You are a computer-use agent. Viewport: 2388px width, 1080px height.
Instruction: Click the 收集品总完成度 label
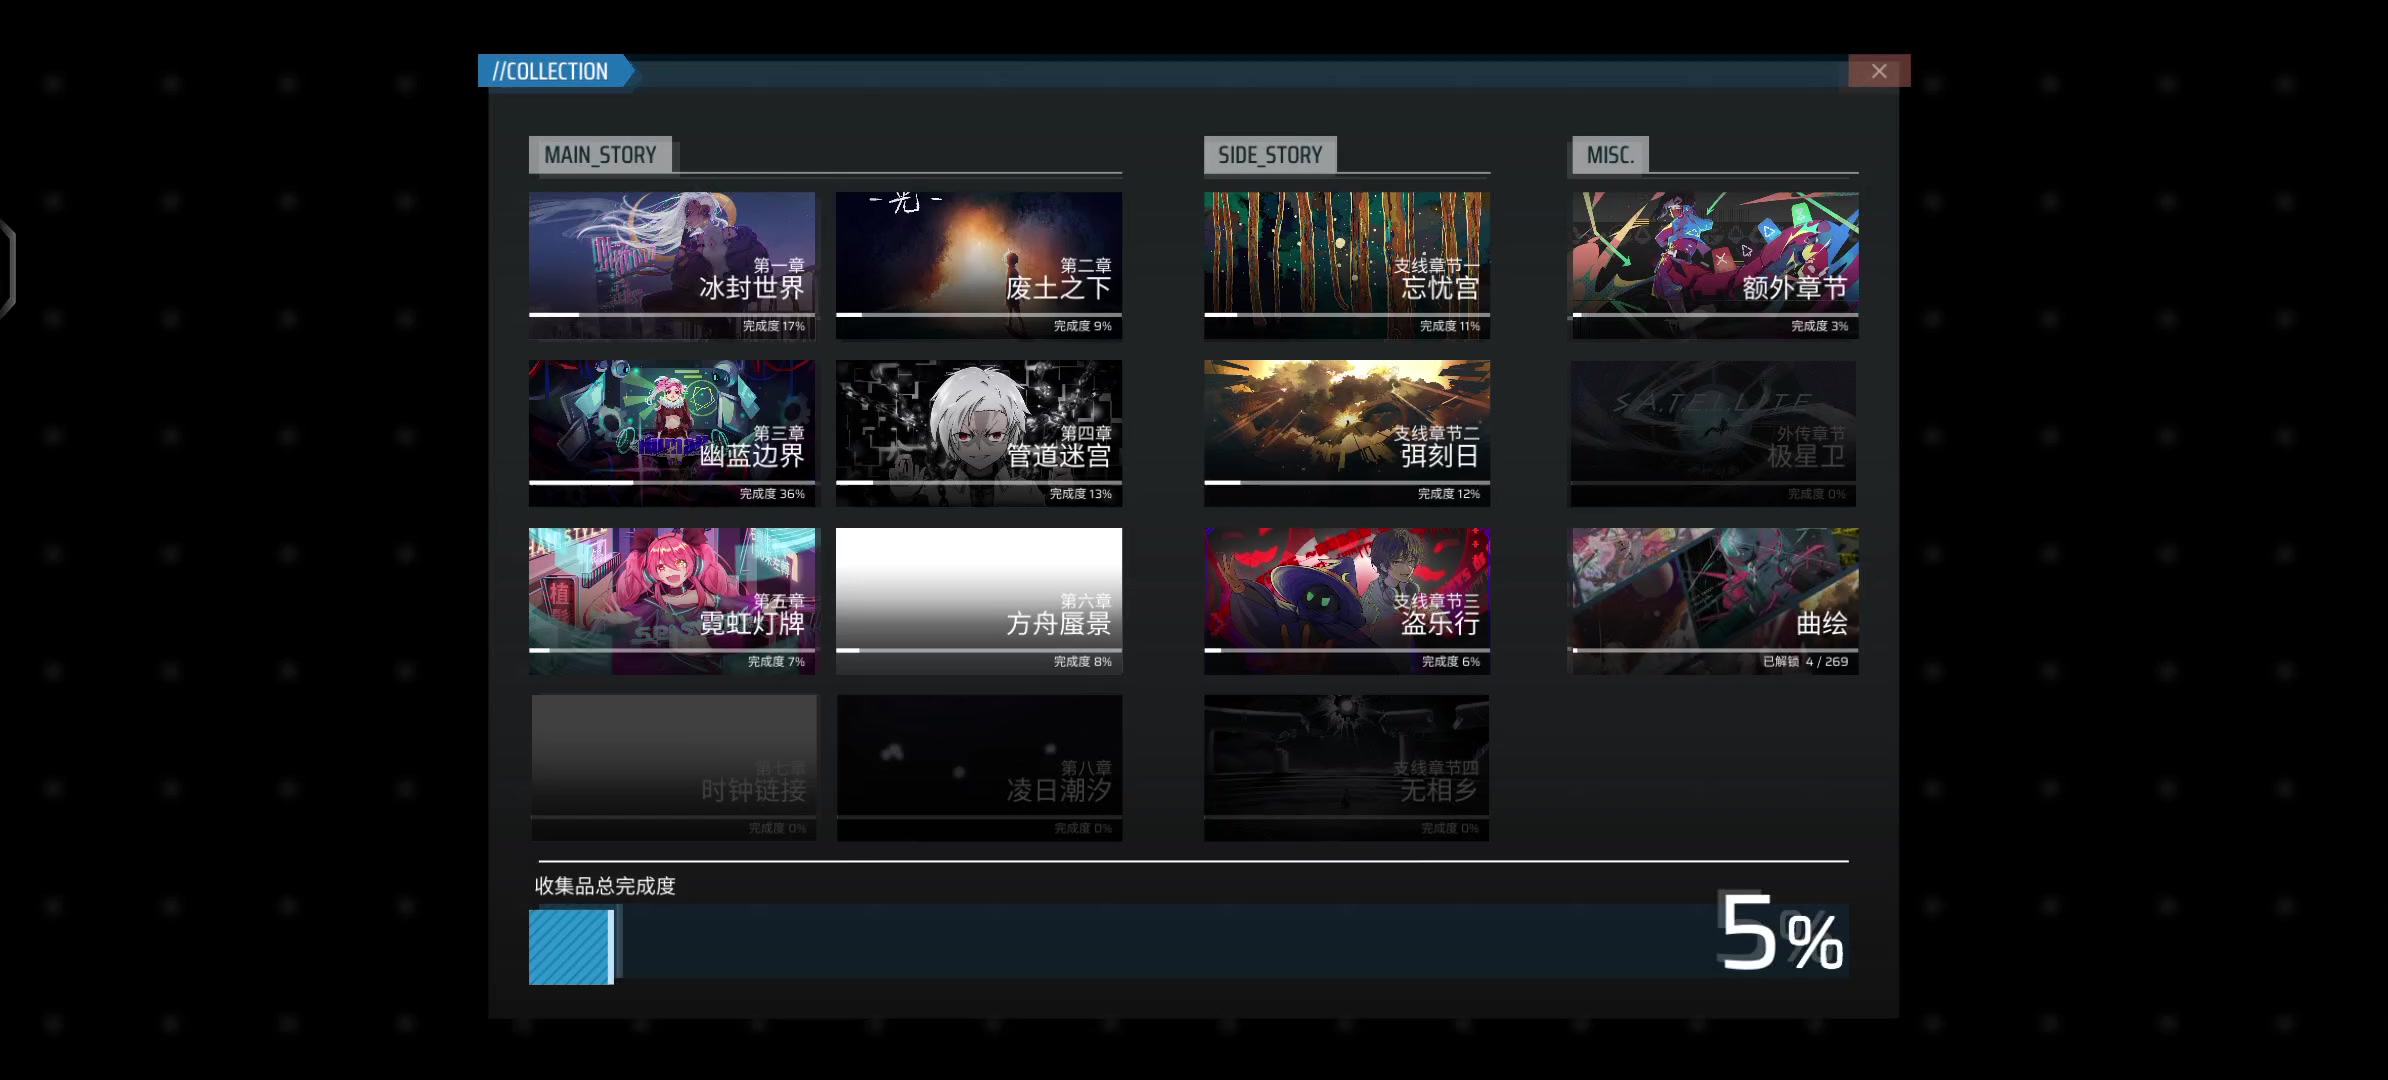[x=605, y=886]
